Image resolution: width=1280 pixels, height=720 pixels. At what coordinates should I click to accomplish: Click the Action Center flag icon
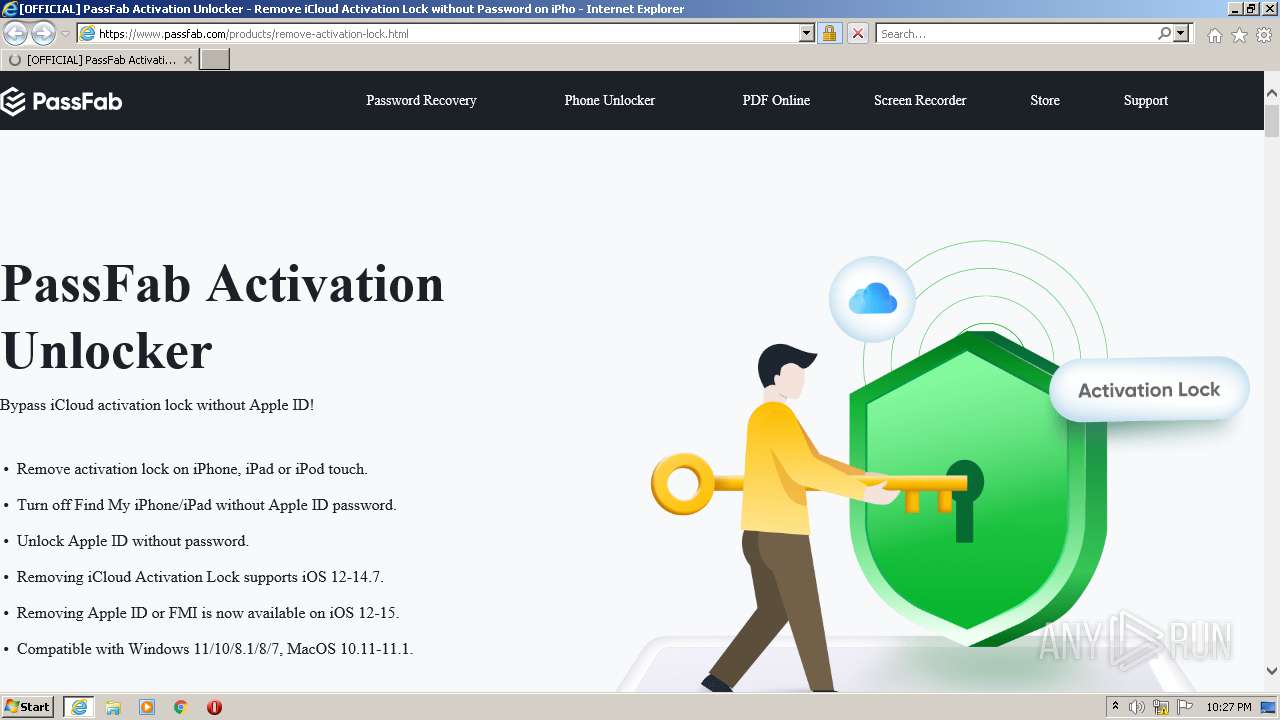click(1183, 707)
